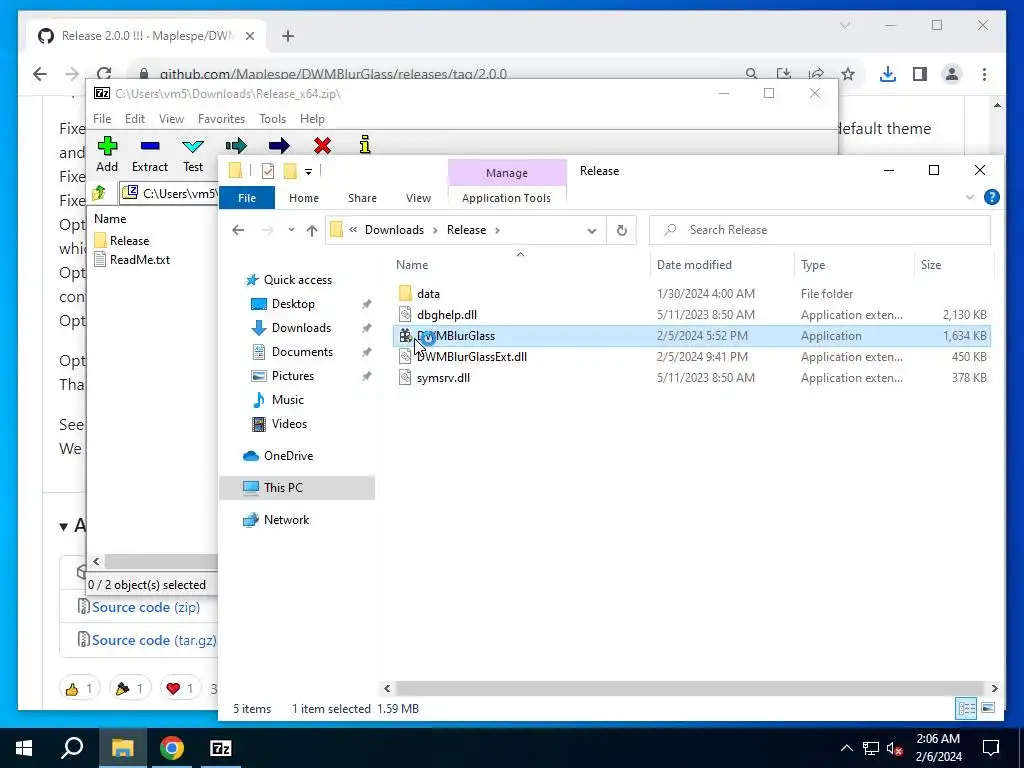Expand Customize Quick Access Toolbar dropdown
This screenshot has width=1024, height=768.
tap(308, 172)
